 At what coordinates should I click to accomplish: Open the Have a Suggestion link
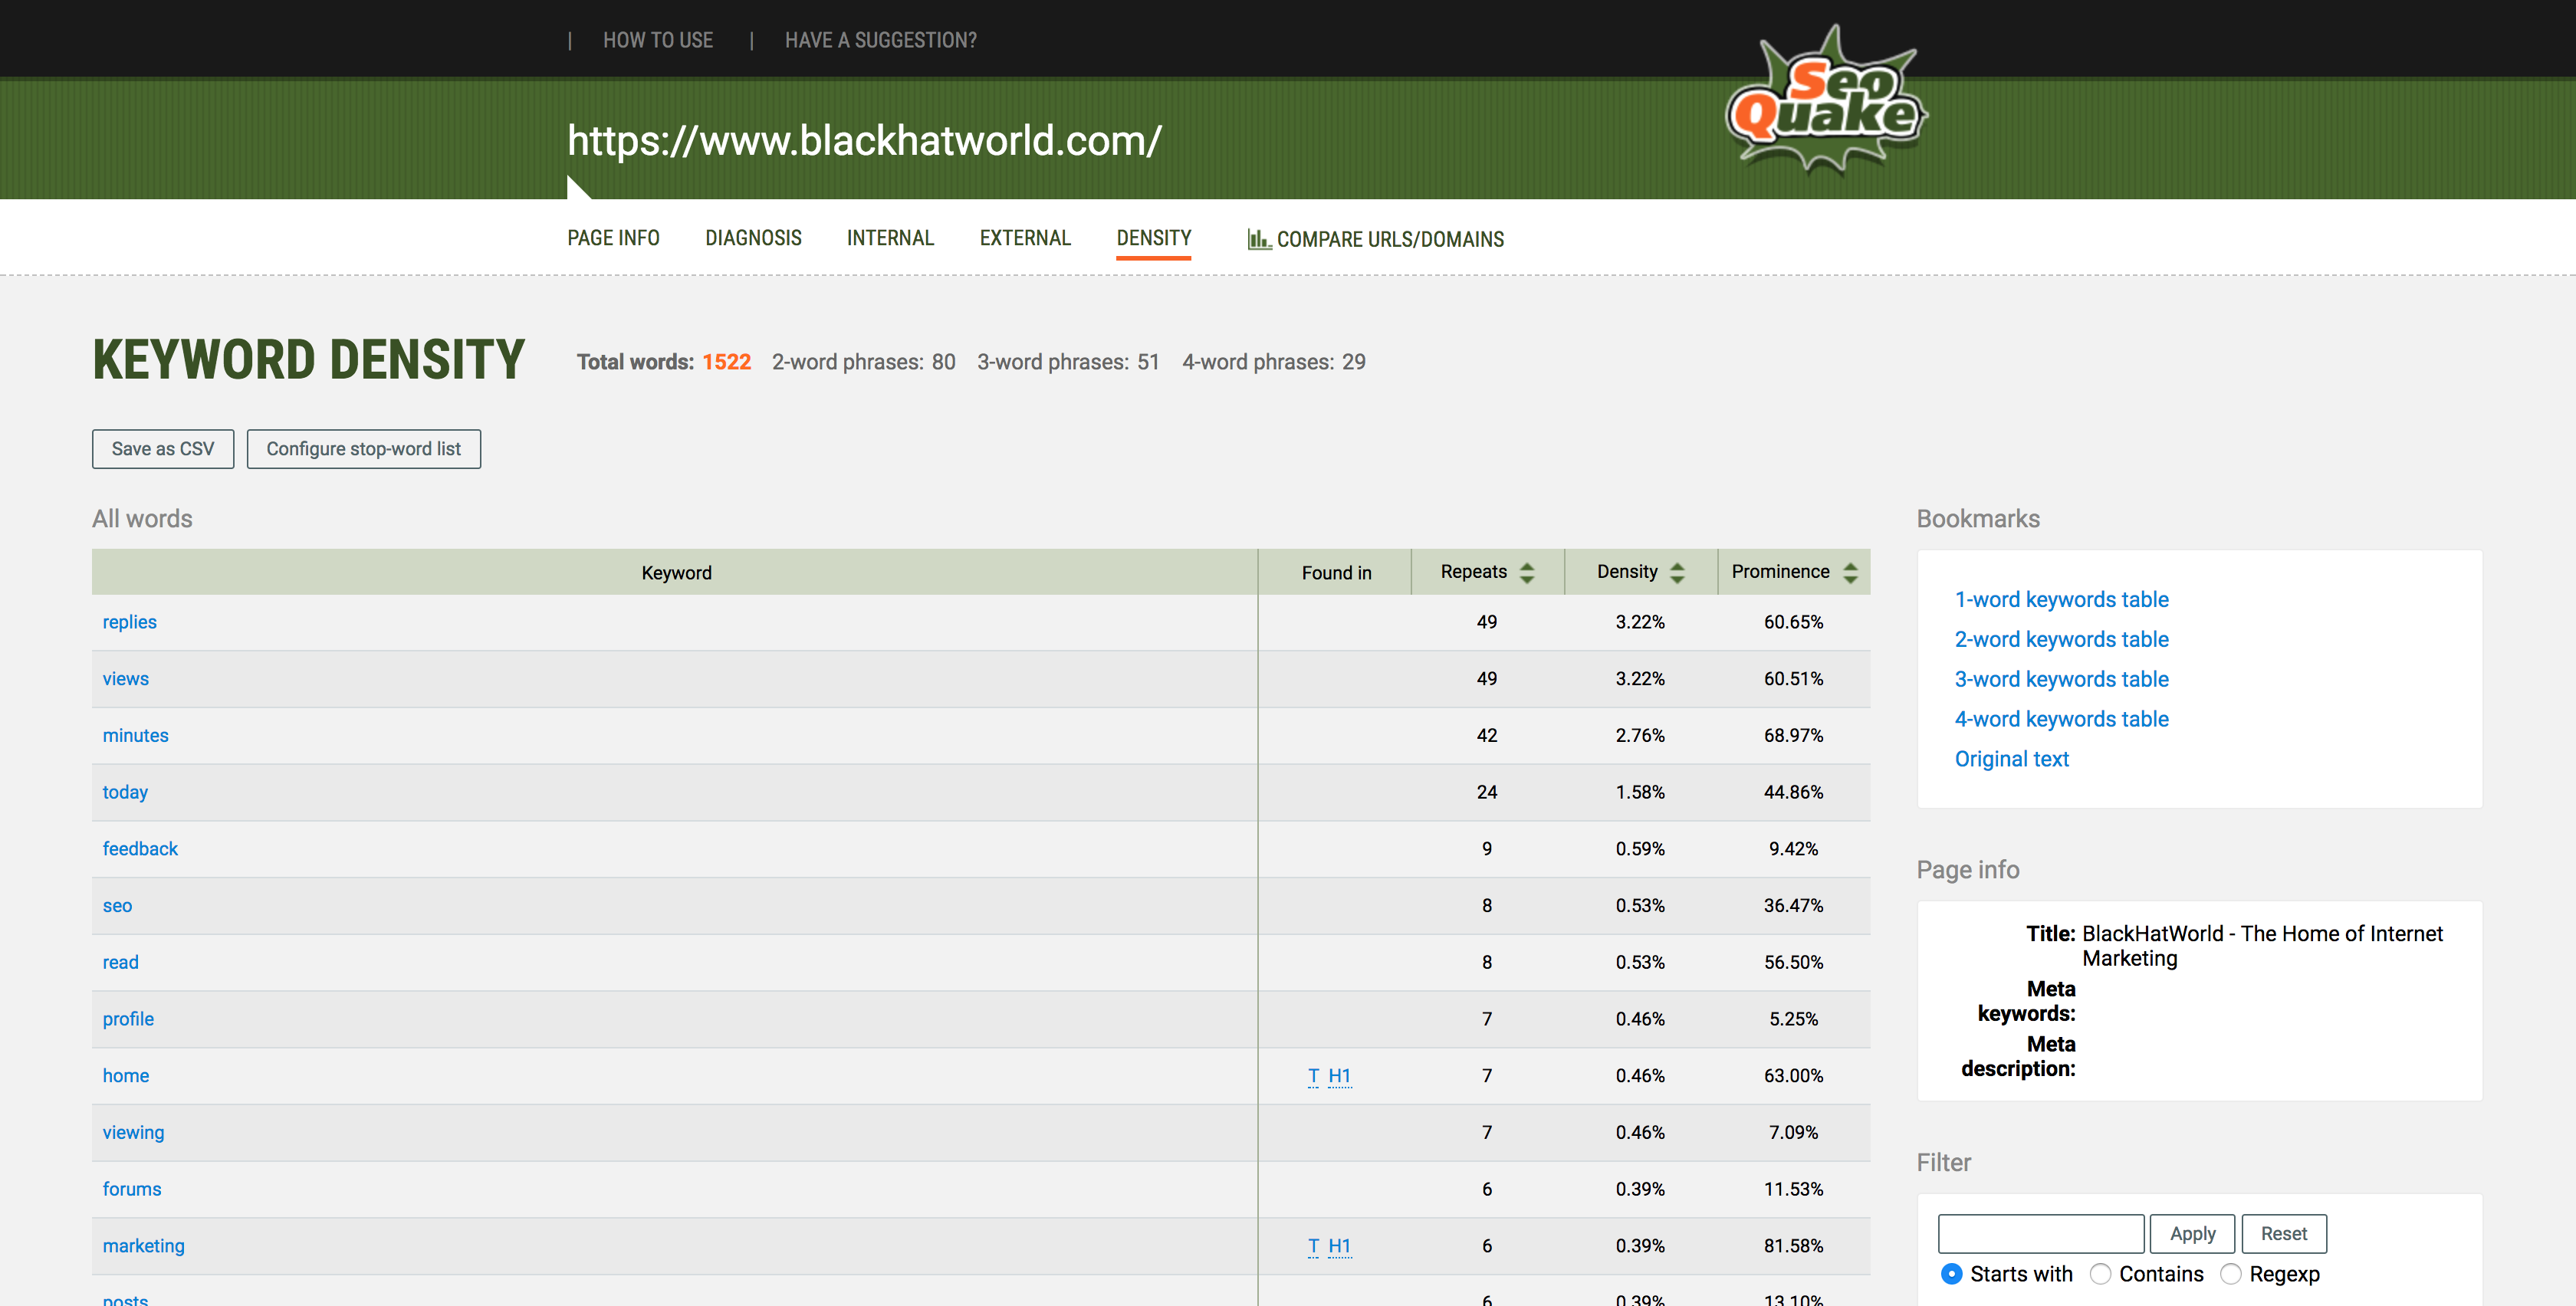[881, 40]
